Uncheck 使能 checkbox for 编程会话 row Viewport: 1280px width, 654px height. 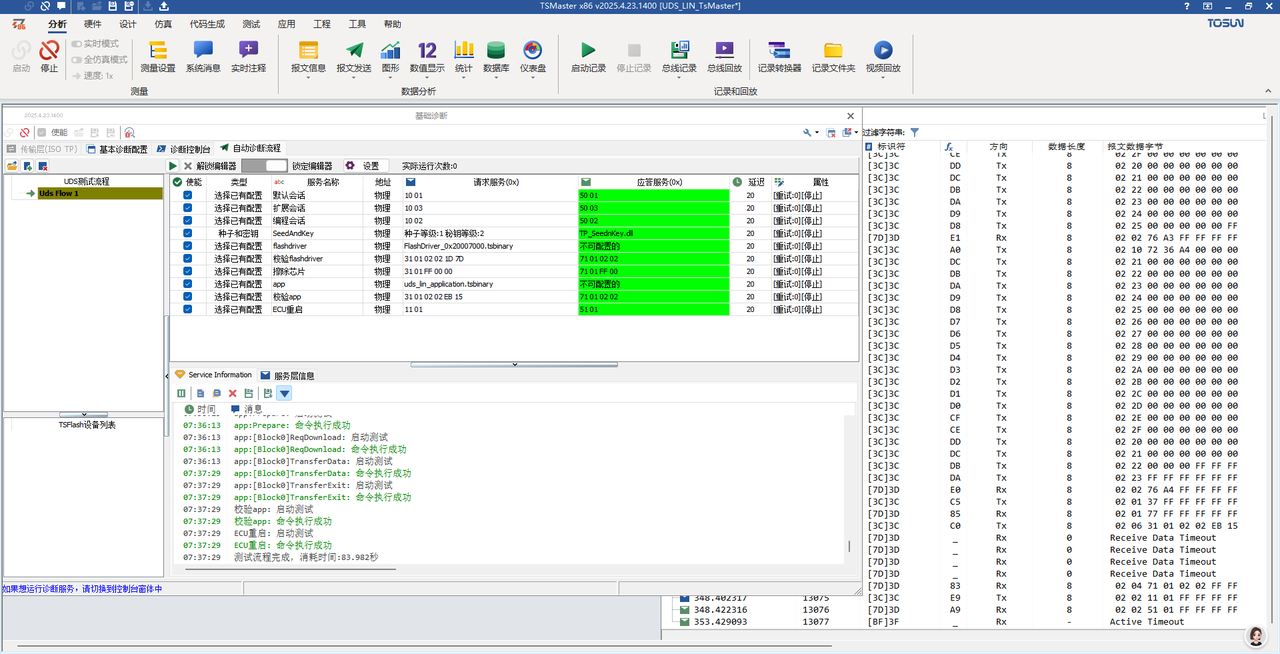[x=187, y=220]
